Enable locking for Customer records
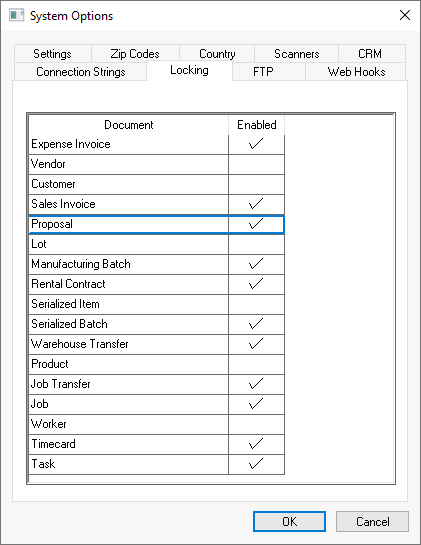The height and width of the screenshot is (545, 421). [256, 184]
